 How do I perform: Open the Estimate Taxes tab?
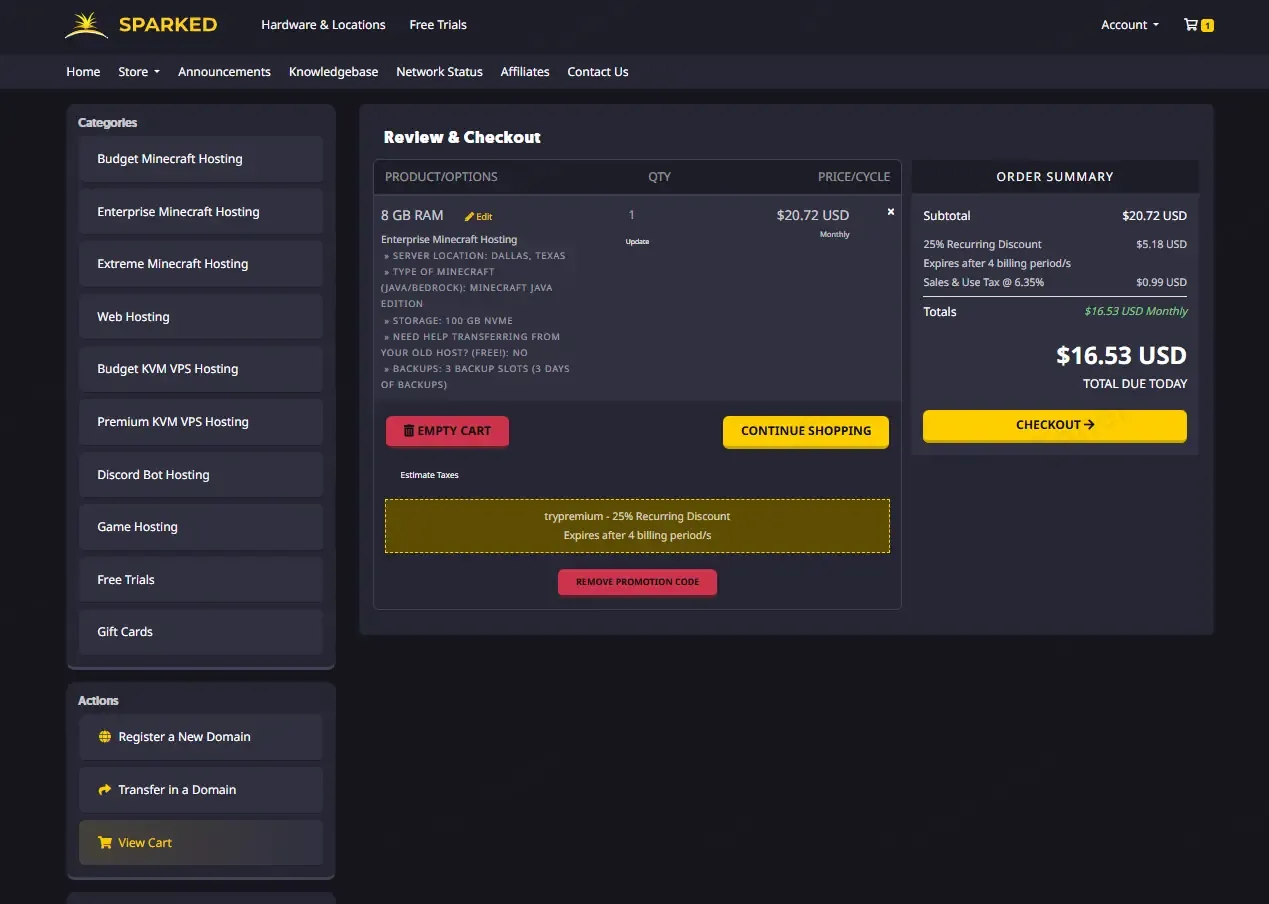tap(429, 475)
